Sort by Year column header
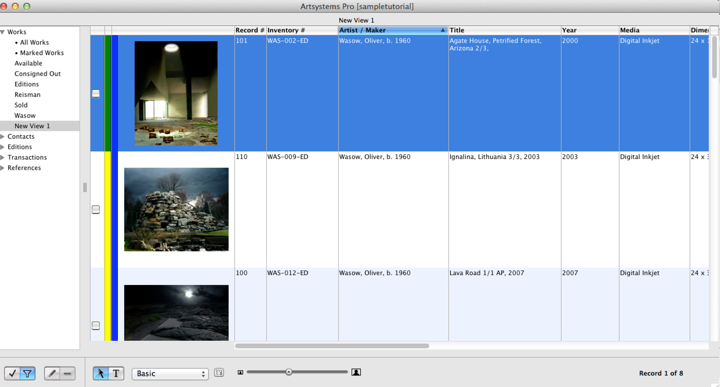720x387 pixels. point(590,30)
